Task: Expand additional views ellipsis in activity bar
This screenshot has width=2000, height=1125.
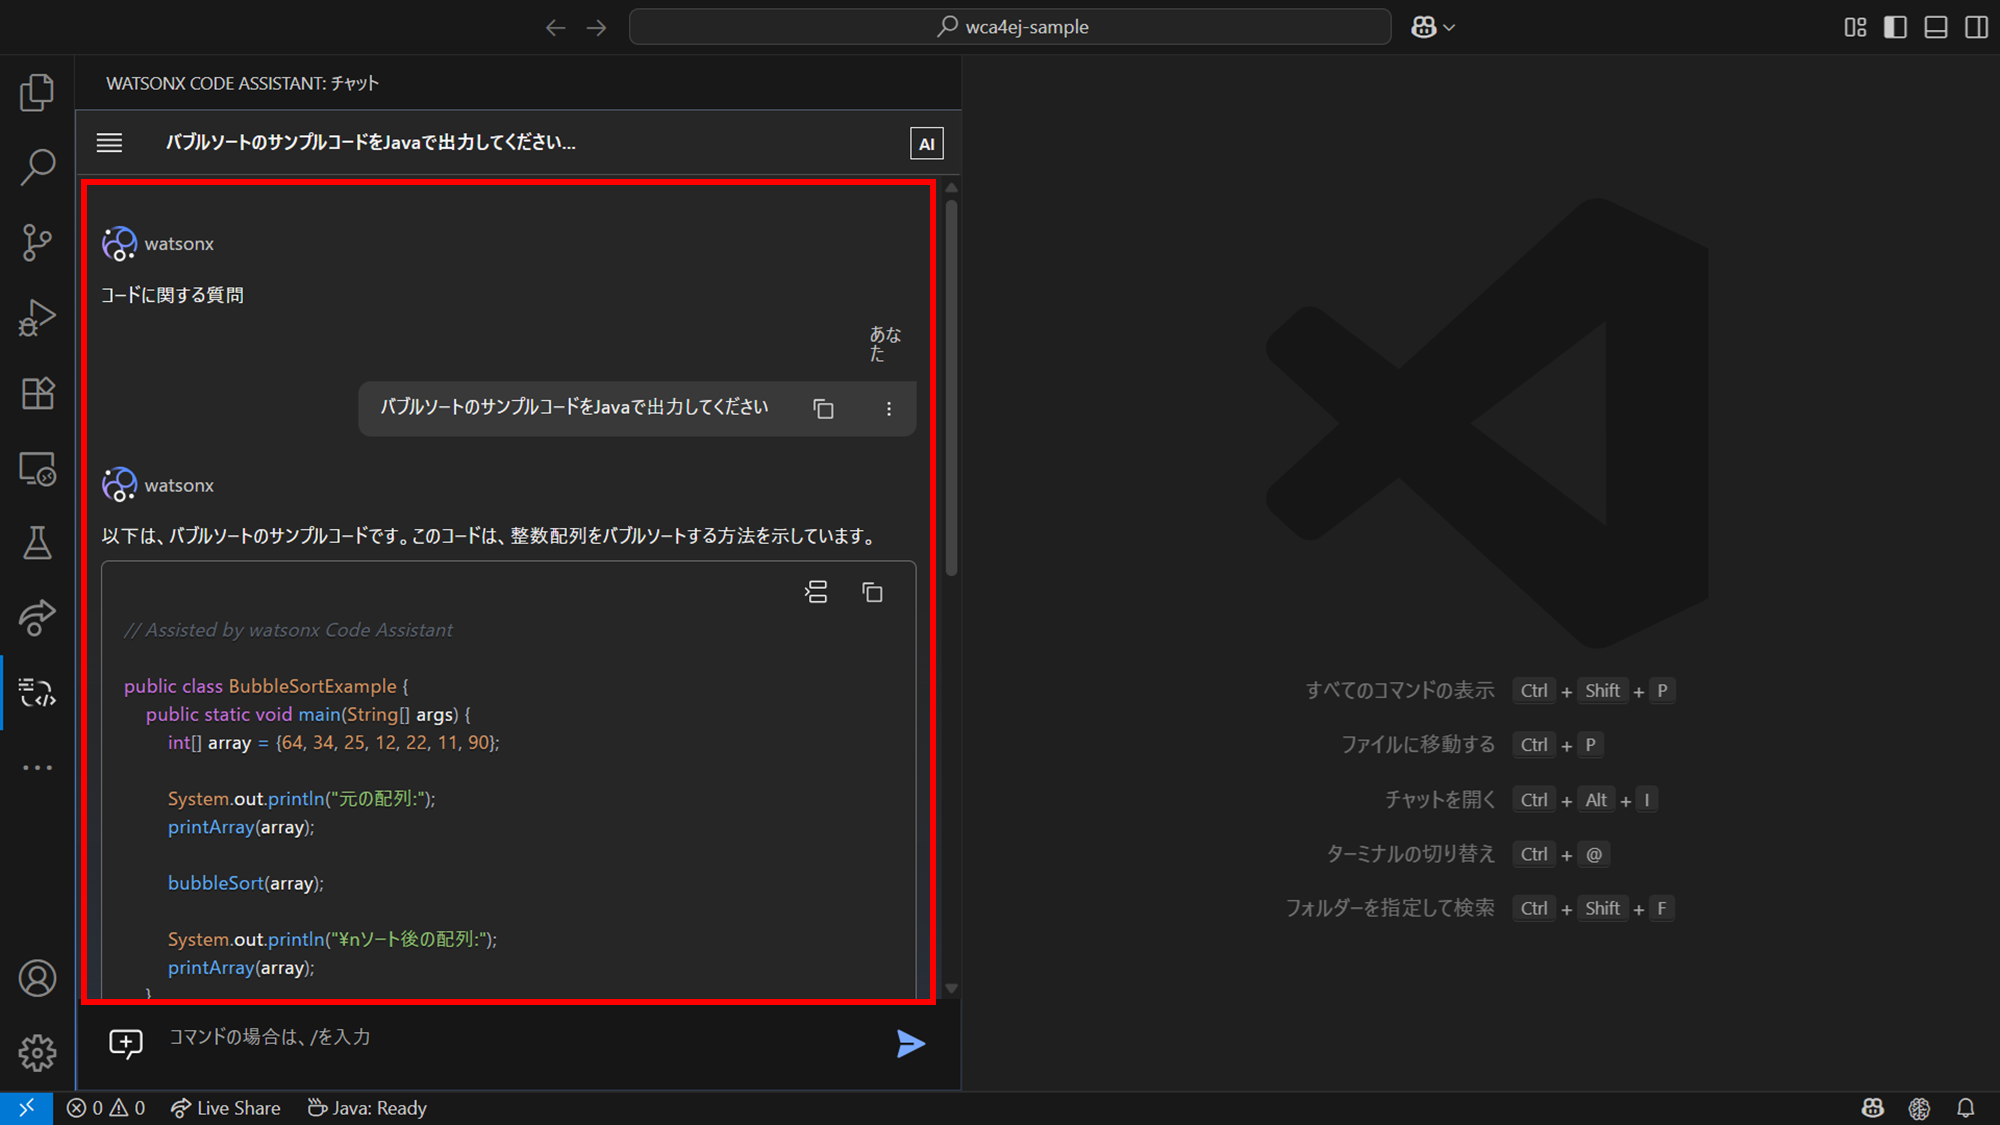Action: [x=37, y=768]
